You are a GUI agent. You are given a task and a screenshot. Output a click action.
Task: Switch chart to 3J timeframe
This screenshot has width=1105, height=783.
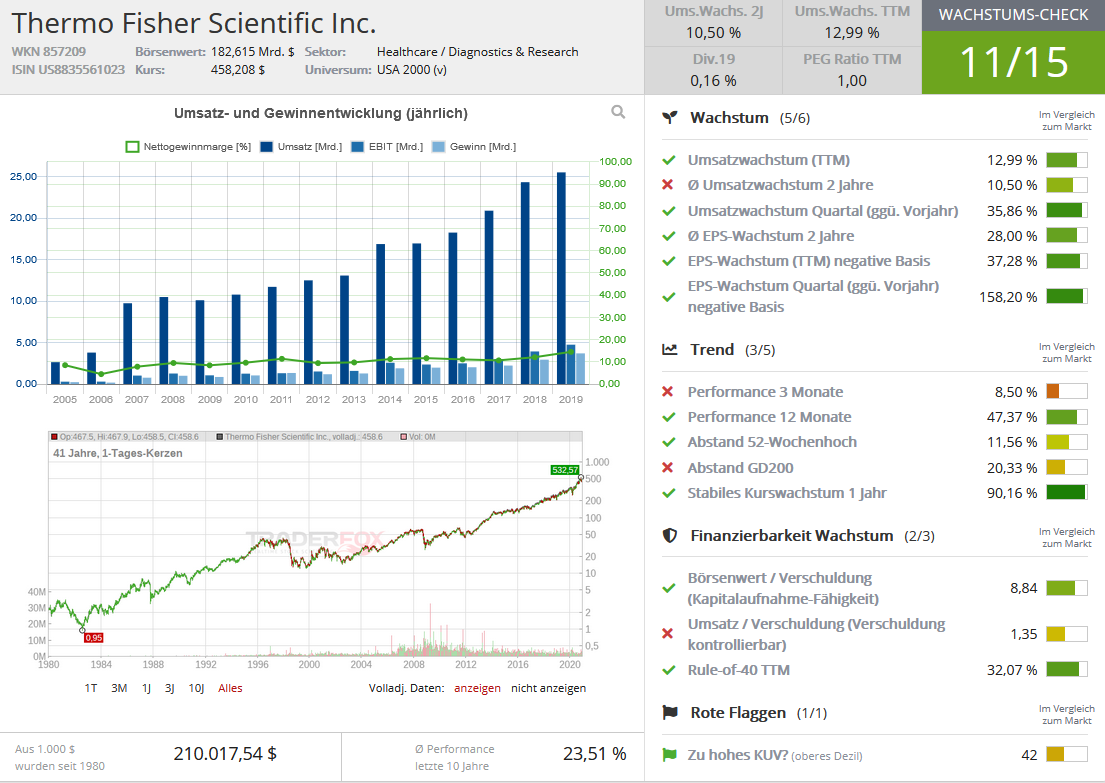tap(170, 688)
